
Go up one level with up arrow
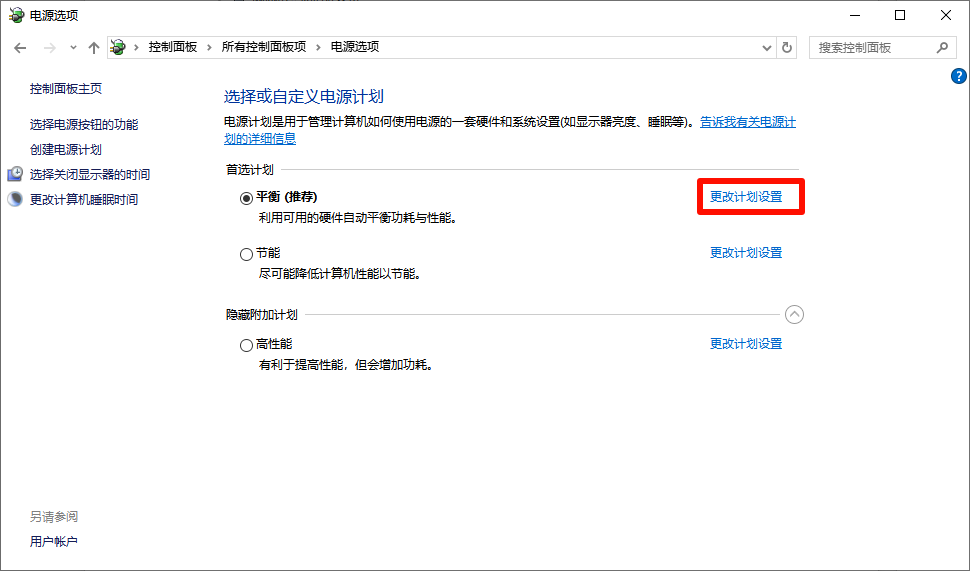pyautogui.click(x=93, y=48)
